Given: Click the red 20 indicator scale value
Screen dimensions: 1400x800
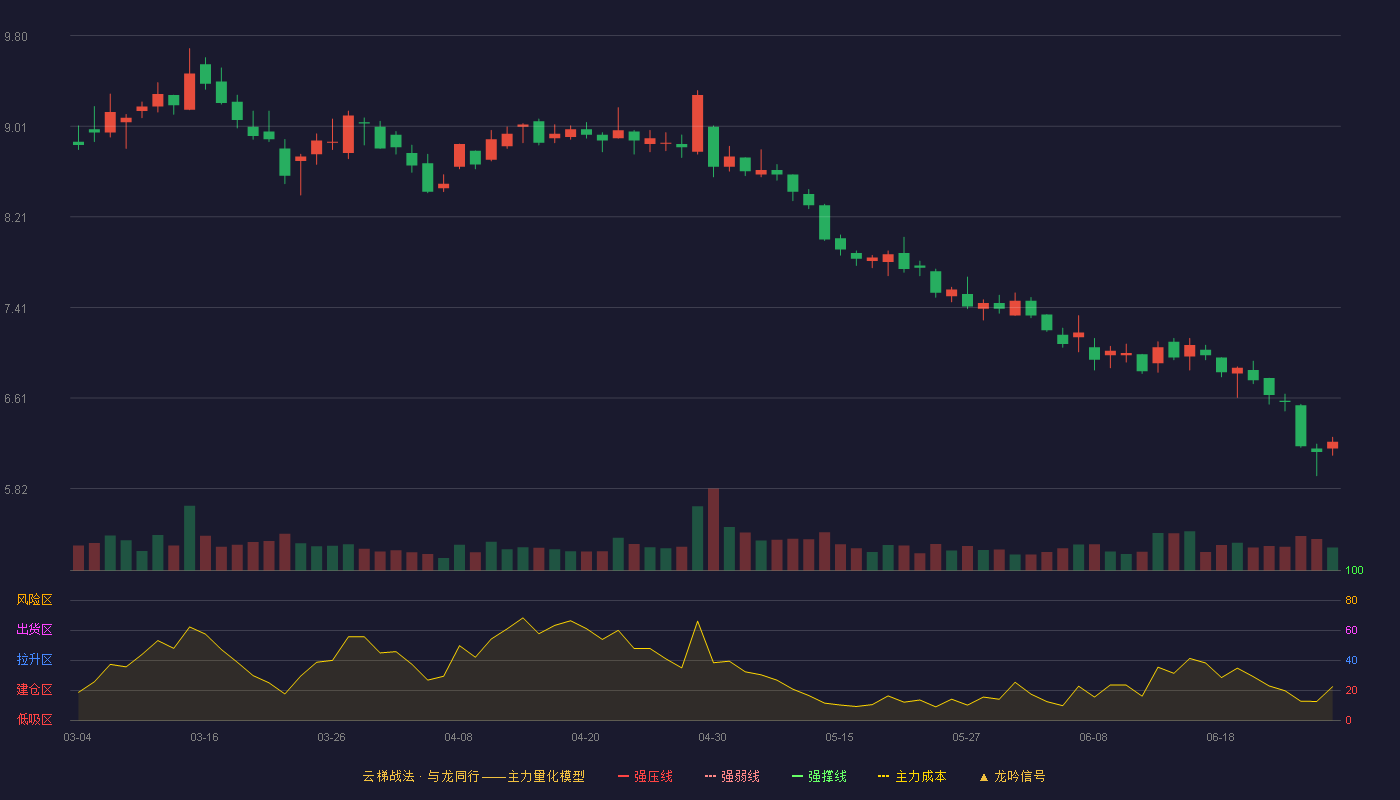Looking at the screenshot, I should coord(1352,690).
